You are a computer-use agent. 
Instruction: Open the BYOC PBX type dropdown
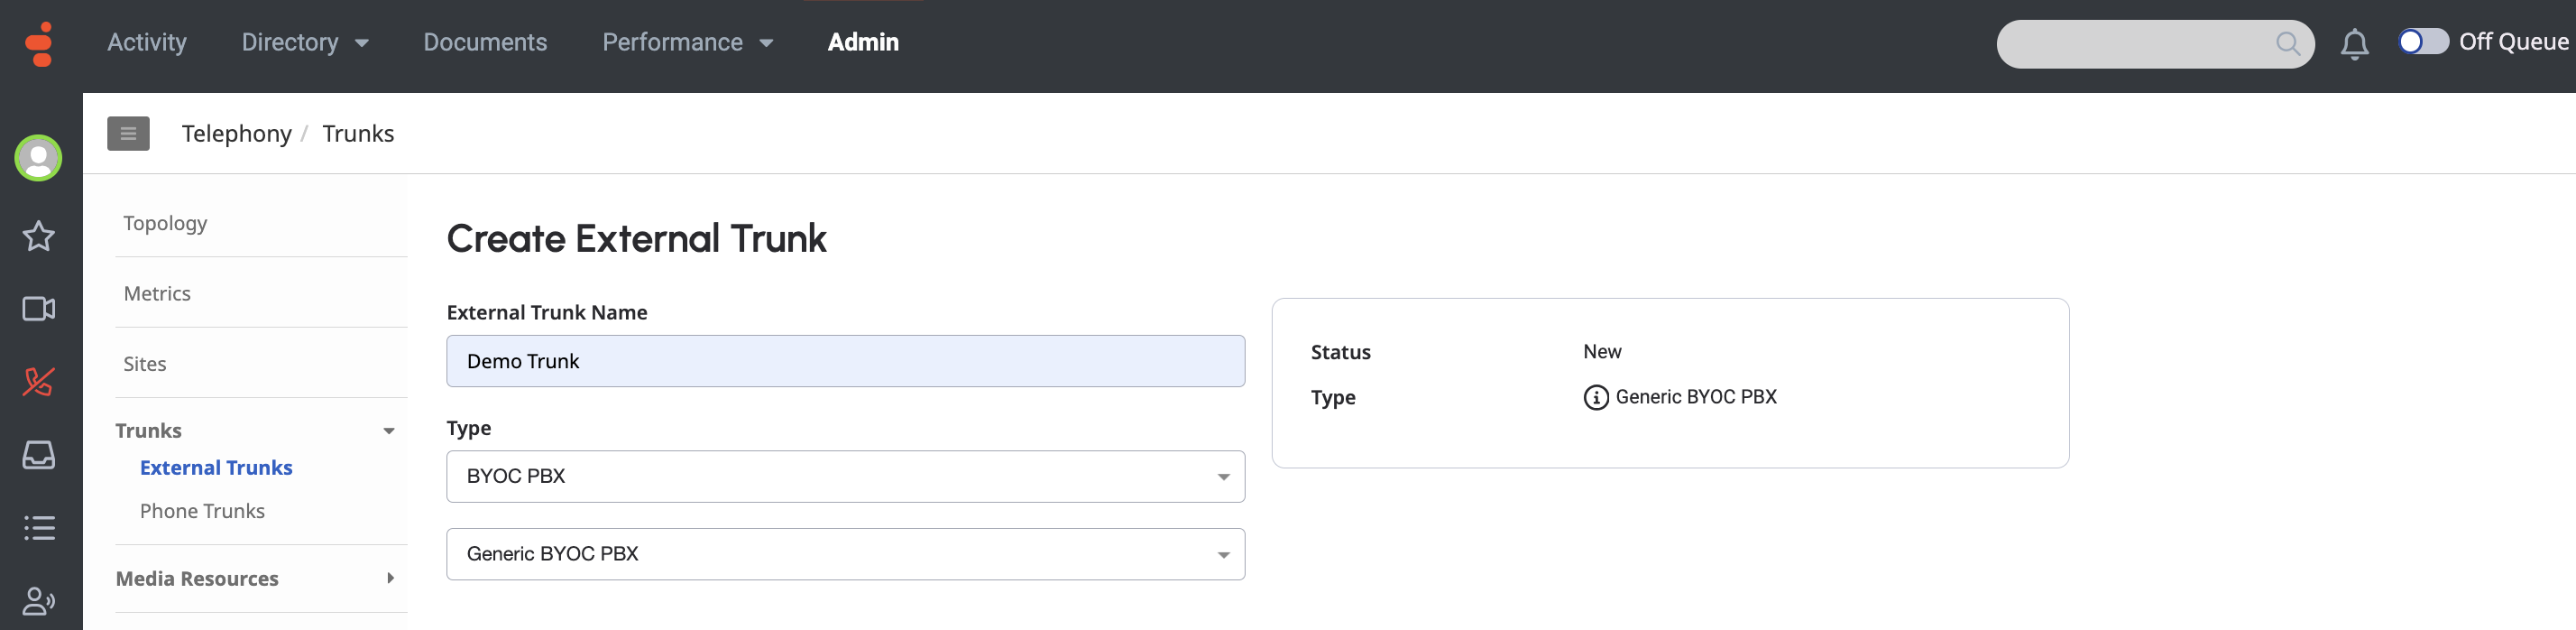coord(845,476)
